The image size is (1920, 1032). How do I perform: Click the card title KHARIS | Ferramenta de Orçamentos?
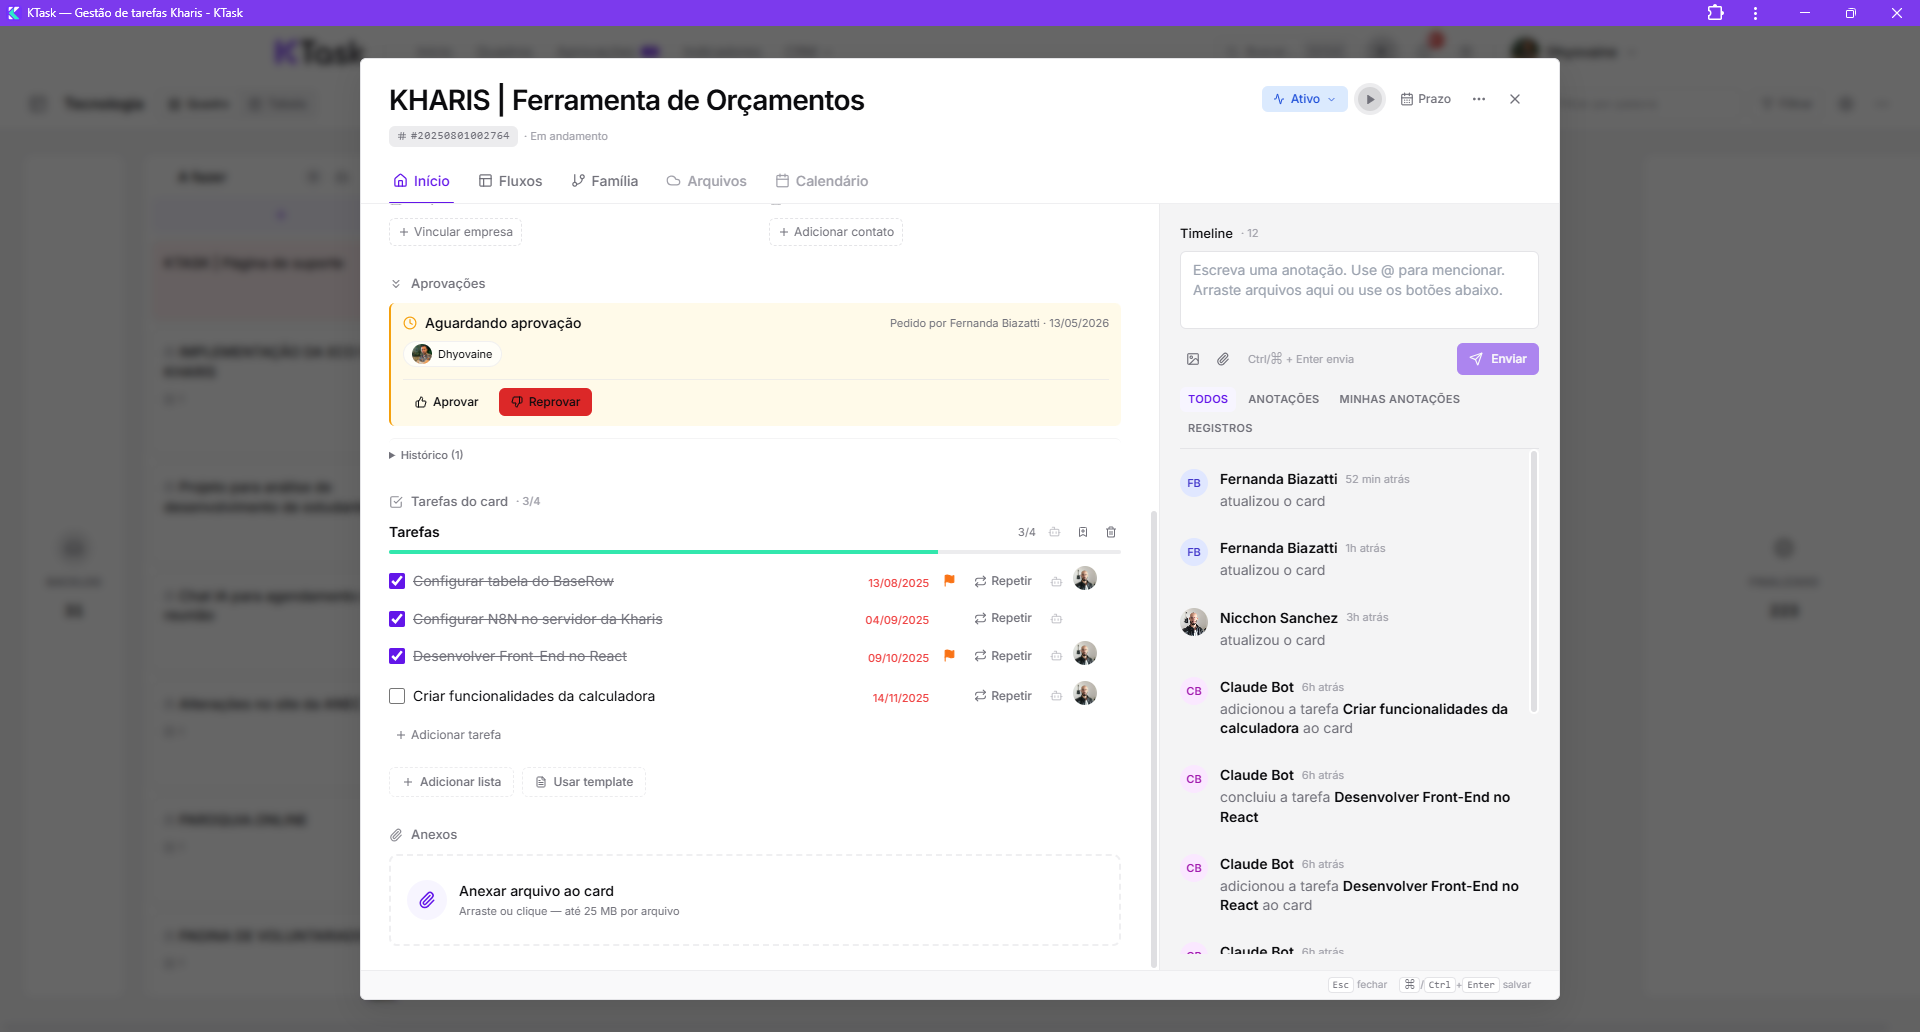627,100
